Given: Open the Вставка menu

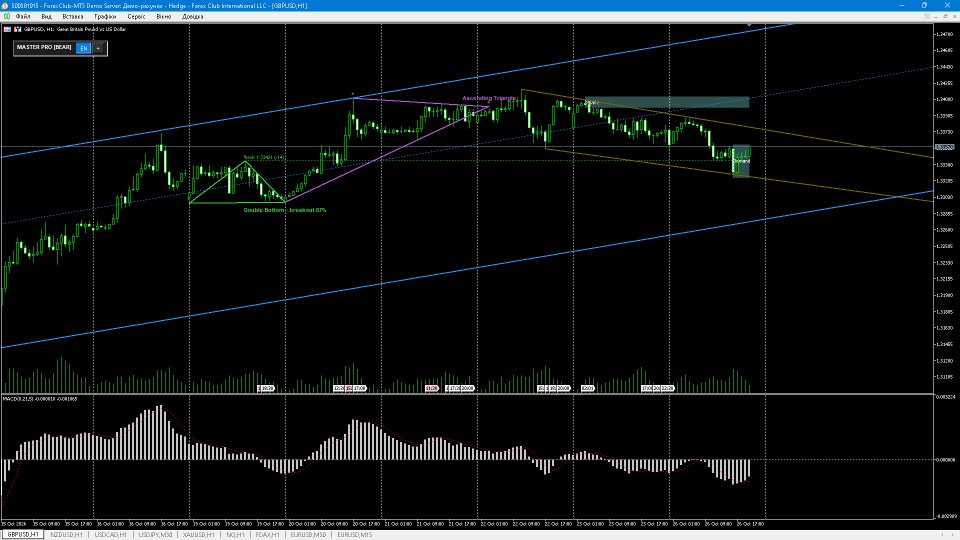Looking at the screenshot, I should pos(73,17).
